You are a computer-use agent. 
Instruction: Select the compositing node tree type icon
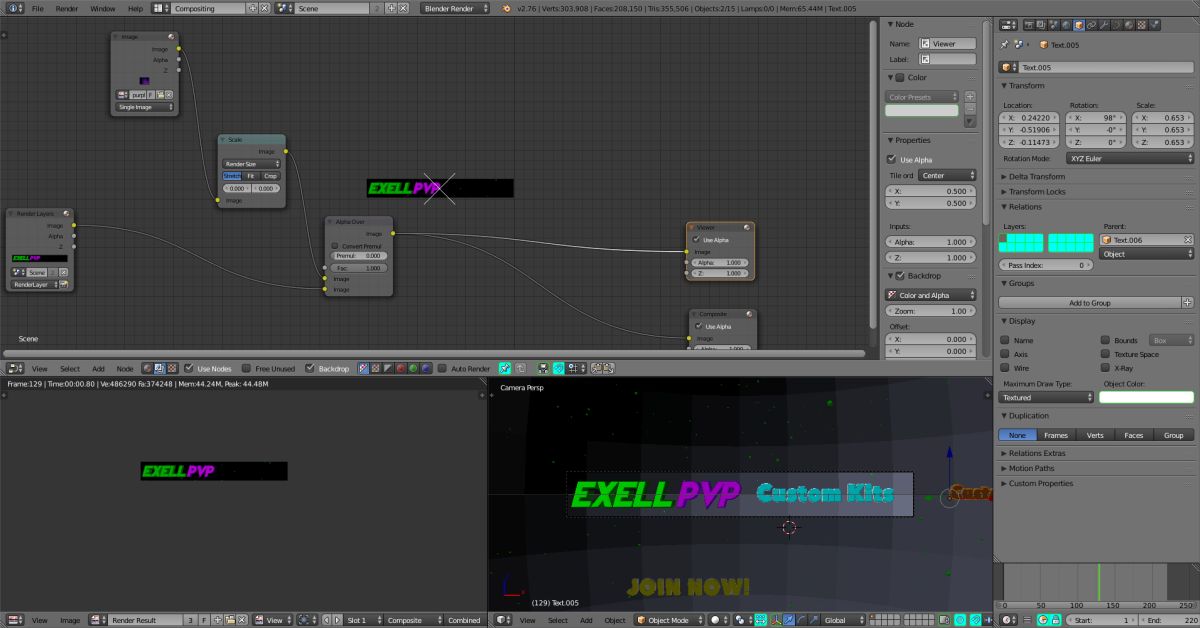coord(160,368)
